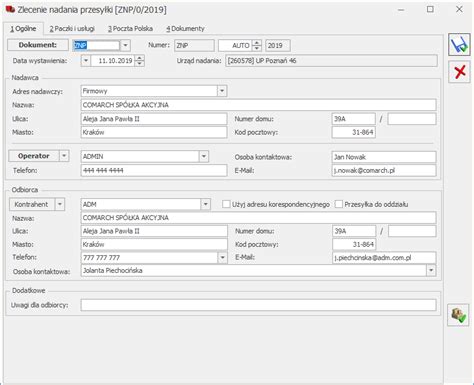Click the Operator button
Screen dimensions: 474x385
click(34, 156)
